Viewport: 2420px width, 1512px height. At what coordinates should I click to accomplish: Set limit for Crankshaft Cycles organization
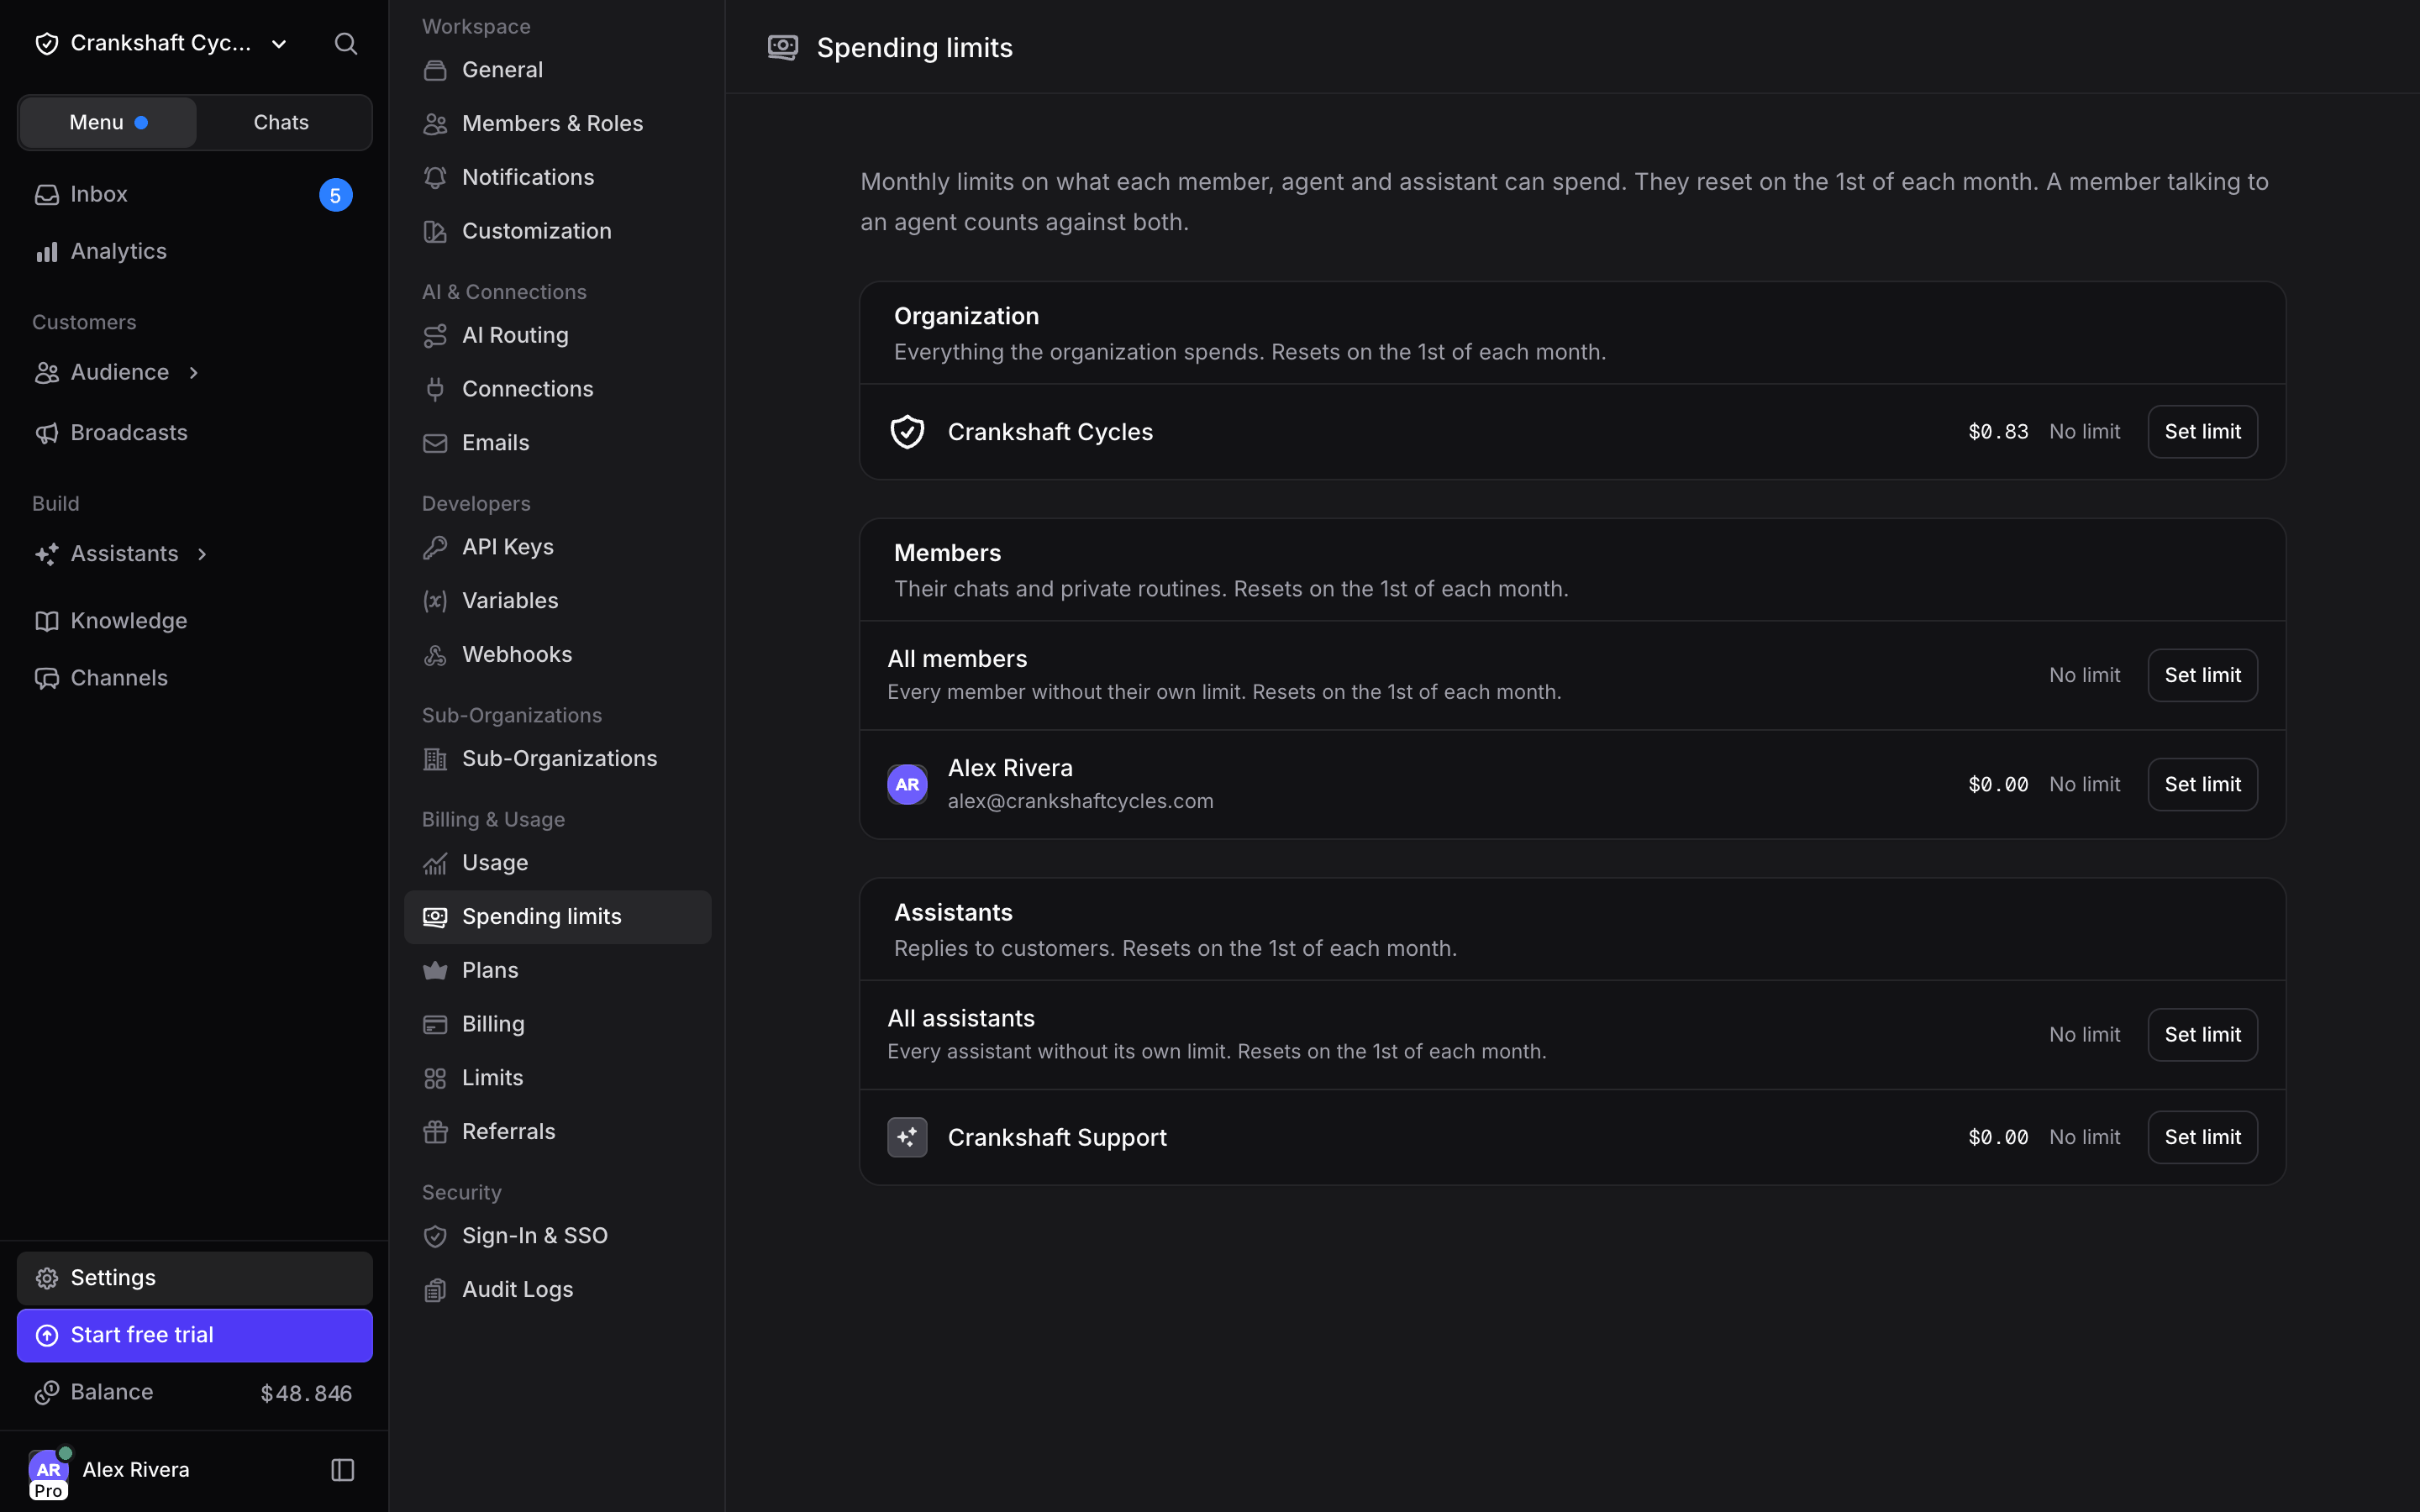pyautogui.click(x=2202, y=432)
